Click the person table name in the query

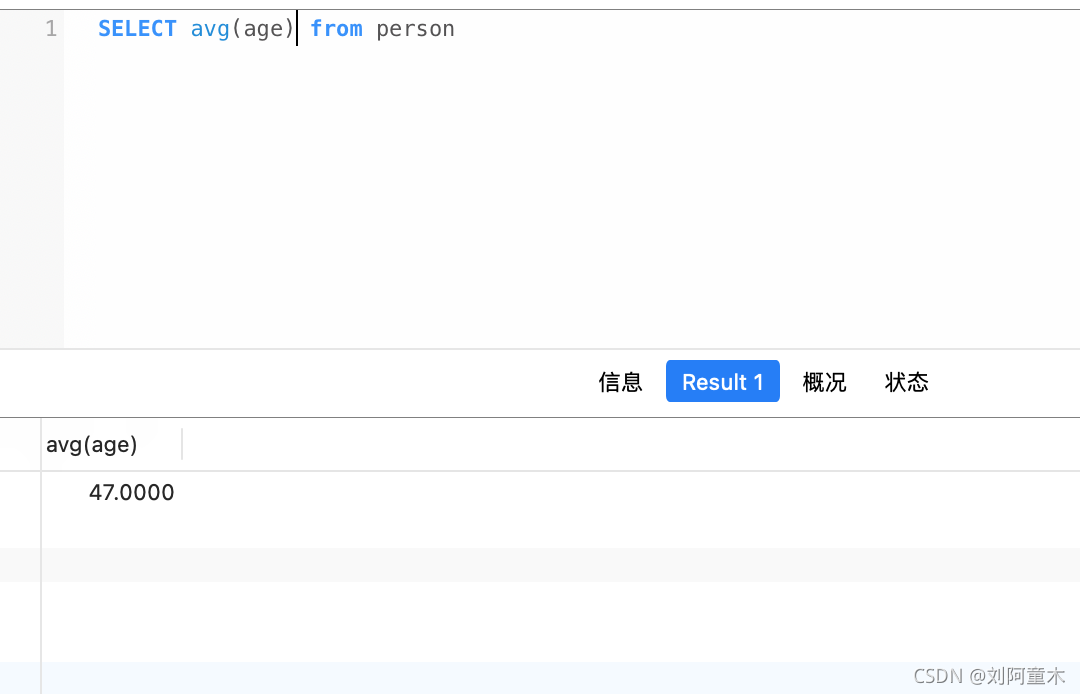(414, 28)
